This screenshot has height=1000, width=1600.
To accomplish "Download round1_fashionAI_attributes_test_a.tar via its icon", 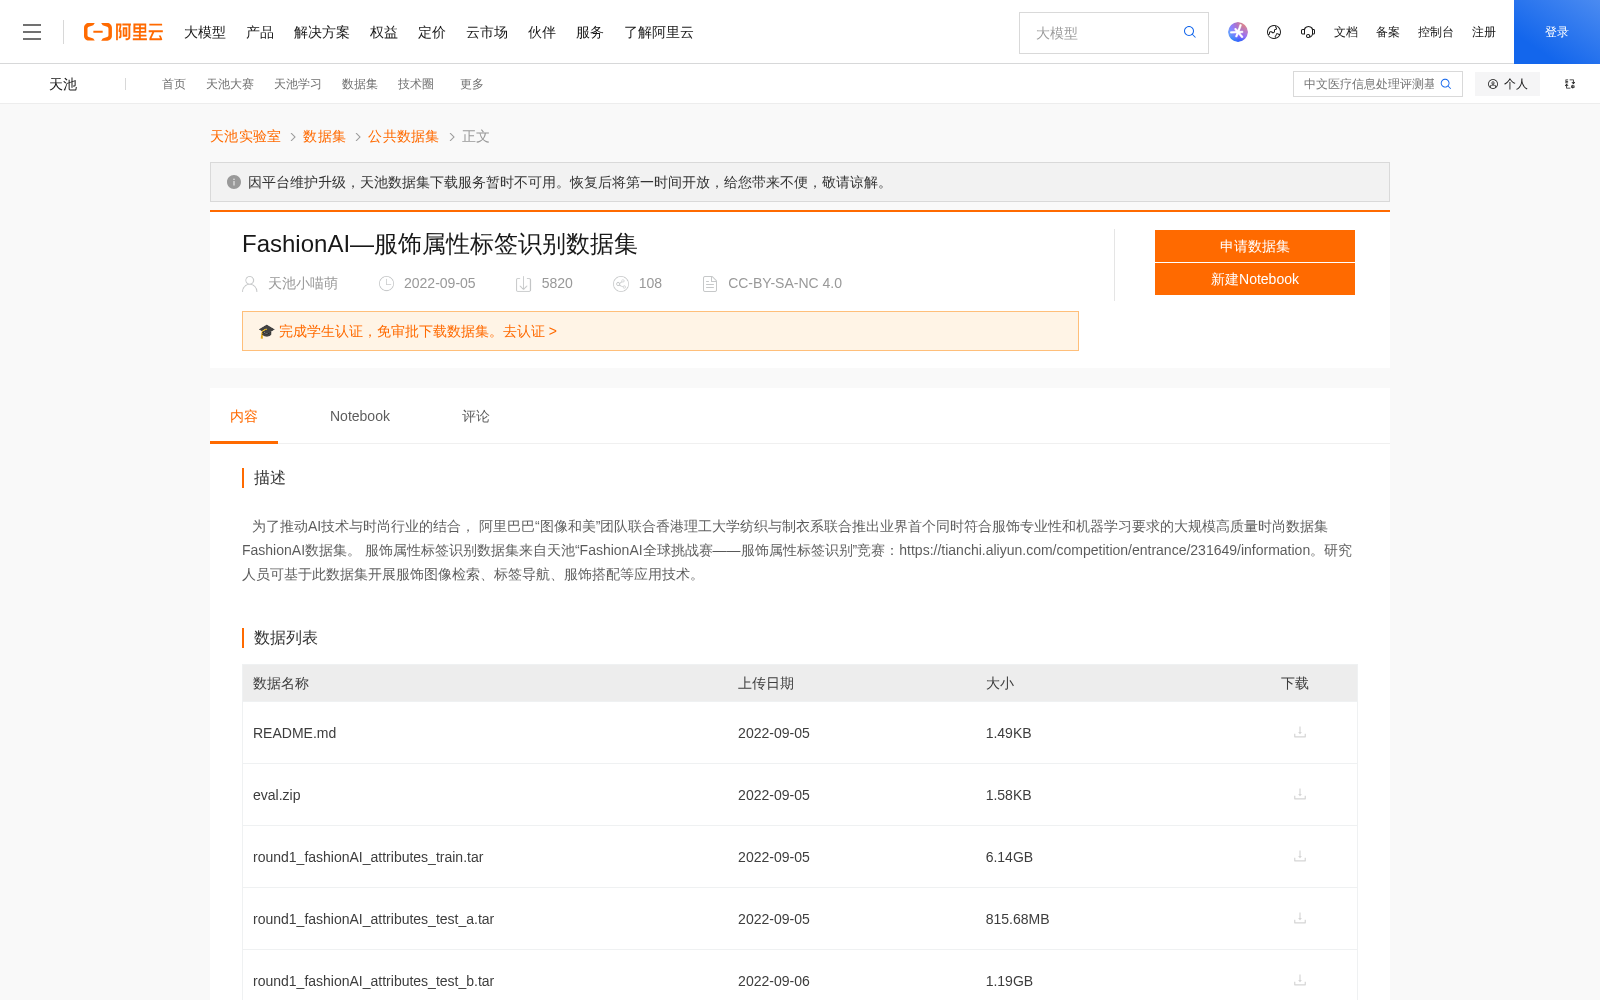I will pyautogui.click(x=1300, y=918).
